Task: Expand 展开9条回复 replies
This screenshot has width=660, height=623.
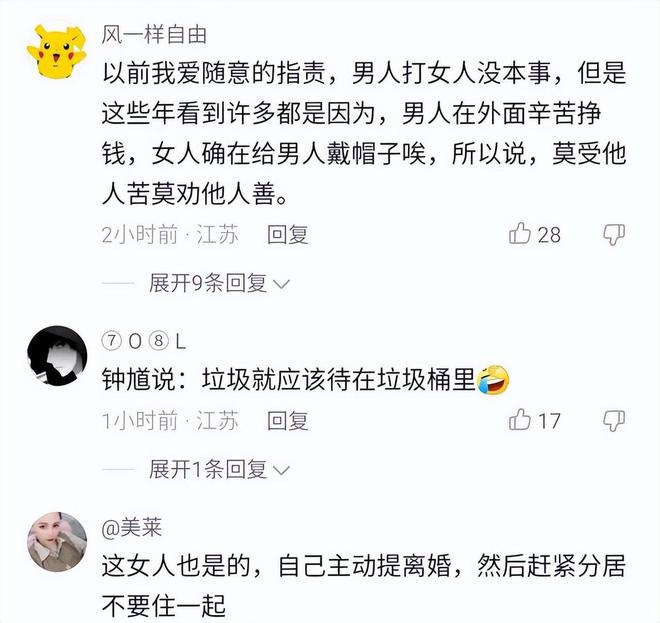Action: point(208,283)
